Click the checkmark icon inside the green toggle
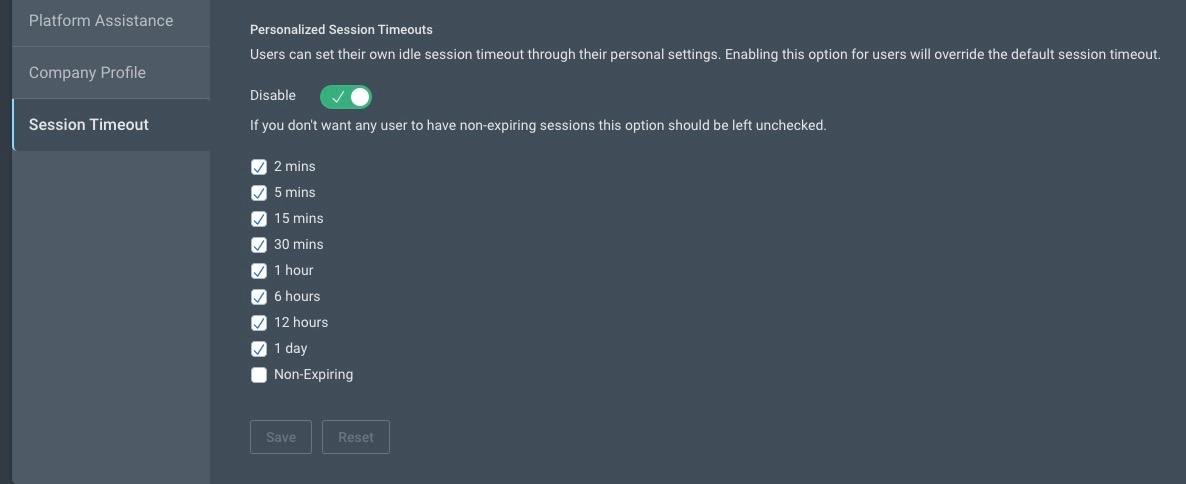The height and width of the screenshot is (484, 1186). [337, 97]
